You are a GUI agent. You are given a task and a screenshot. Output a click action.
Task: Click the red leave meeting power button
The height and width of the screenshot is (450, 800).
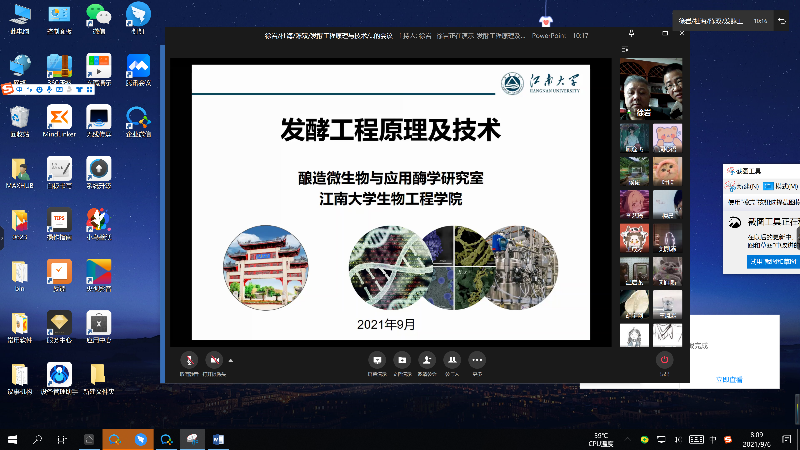(x=664, y=359)
